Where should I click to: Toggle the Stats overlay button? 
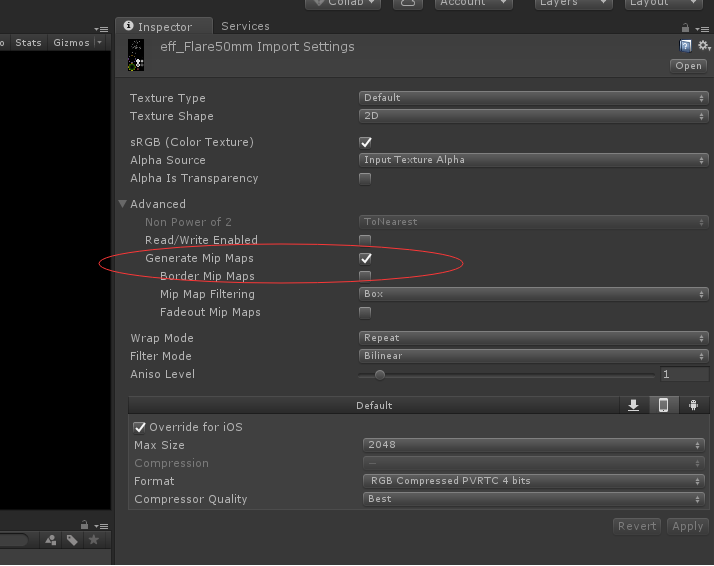point(28,43)
